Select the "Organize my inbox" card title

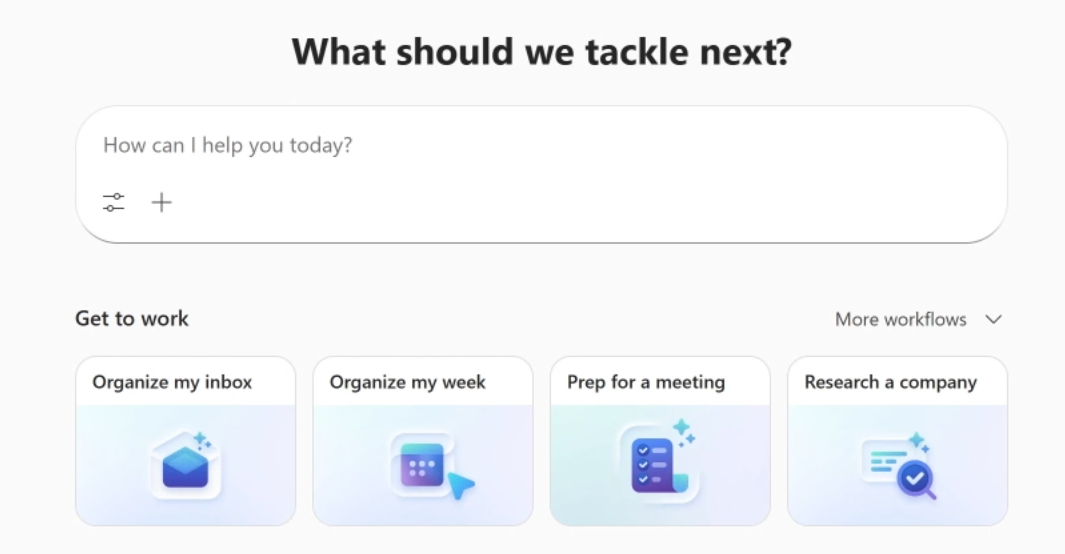point(172,382)
